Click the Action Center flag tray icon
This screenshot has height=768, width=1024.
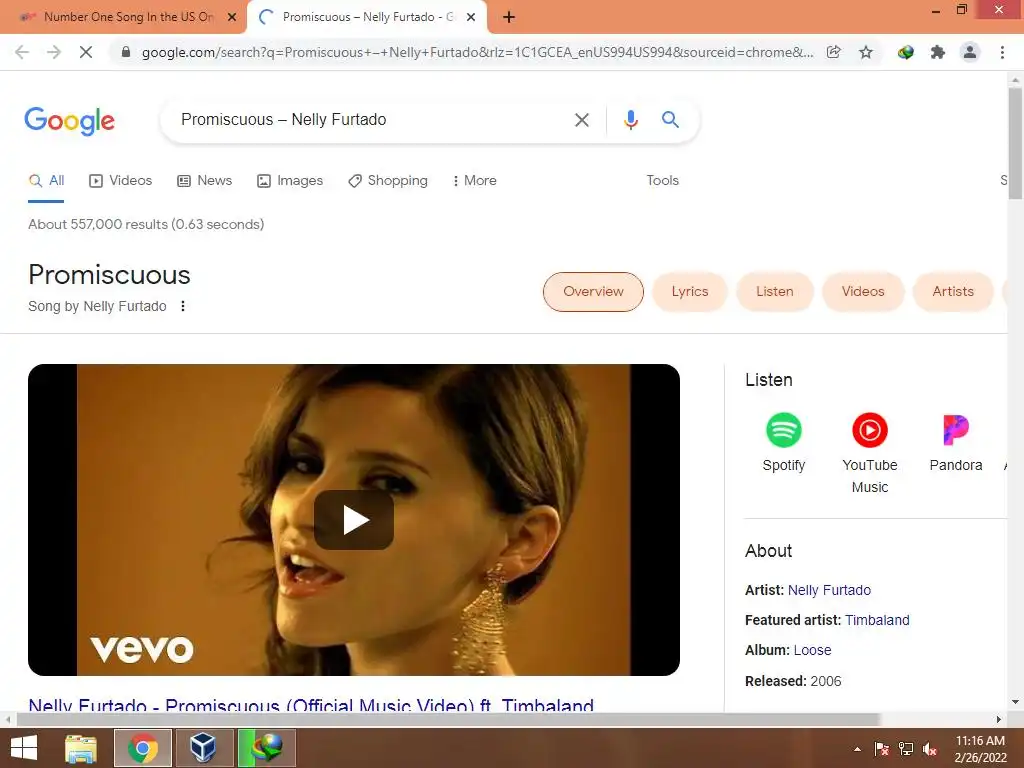pos(882,749)
